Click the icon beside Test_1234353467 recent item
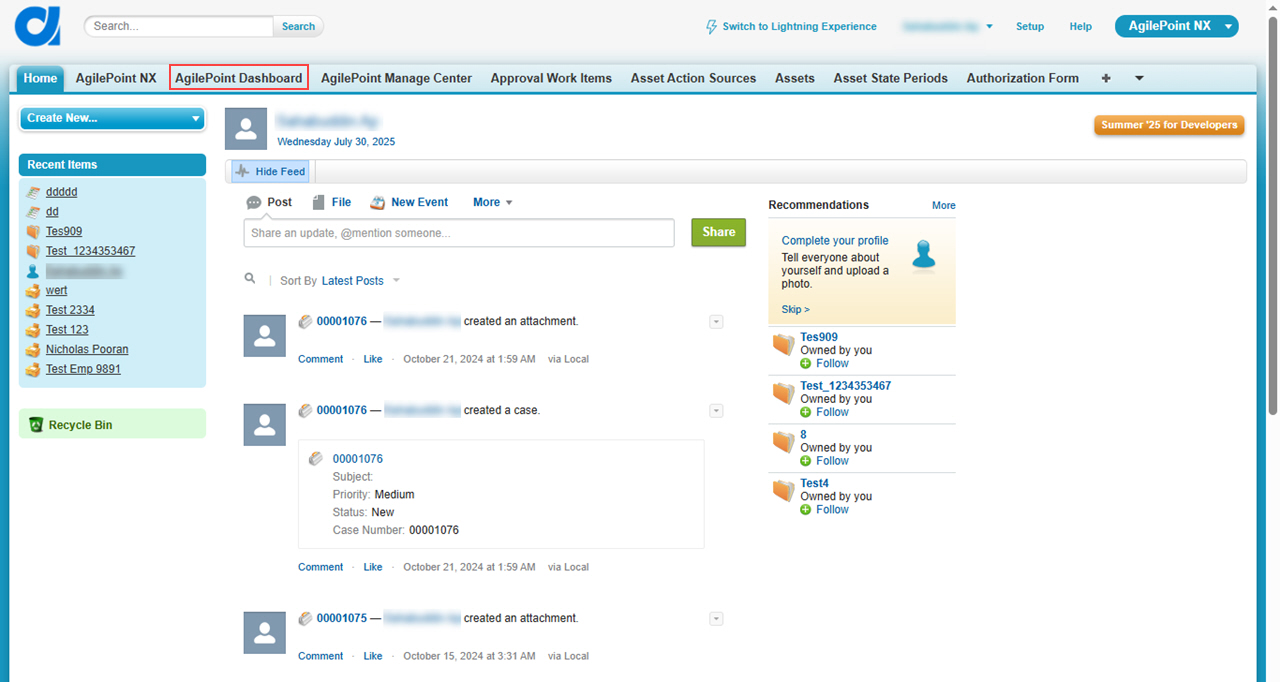1280x682 pixels. coord(33,251)
